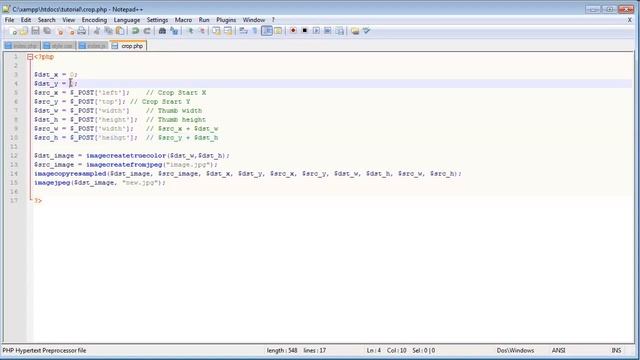640x360 pixels.
Task: Save the file using the floppy disk icon
Action: 36,31
